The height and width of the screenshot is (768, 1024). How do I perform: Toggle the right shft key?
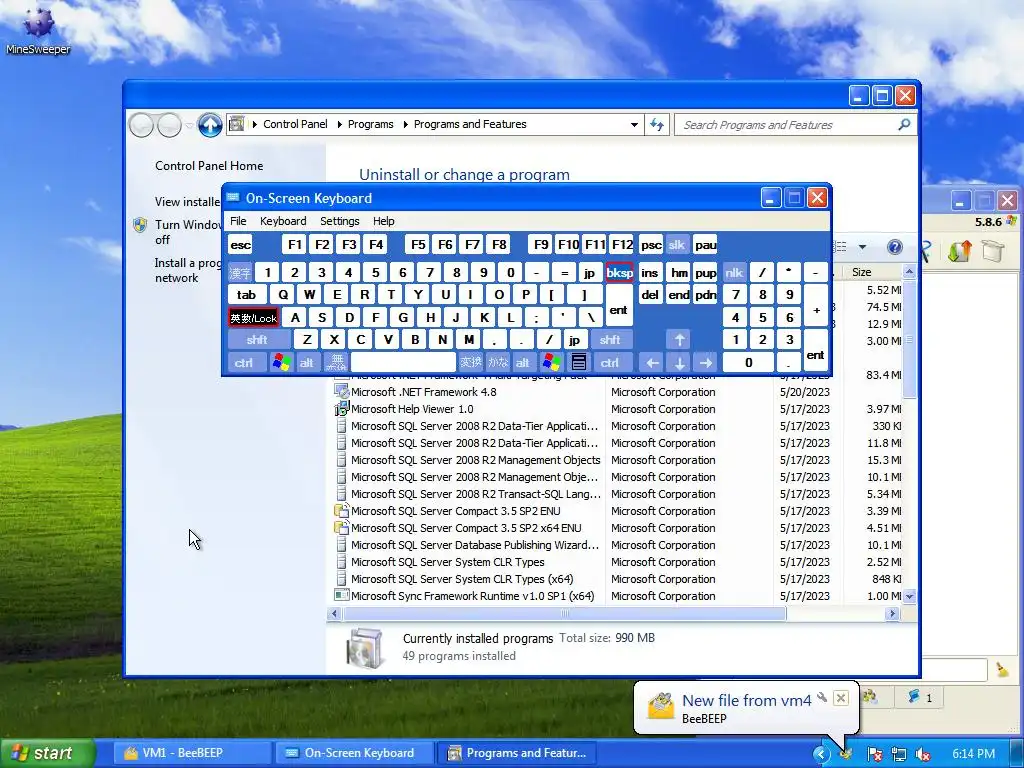pos(611,340)
